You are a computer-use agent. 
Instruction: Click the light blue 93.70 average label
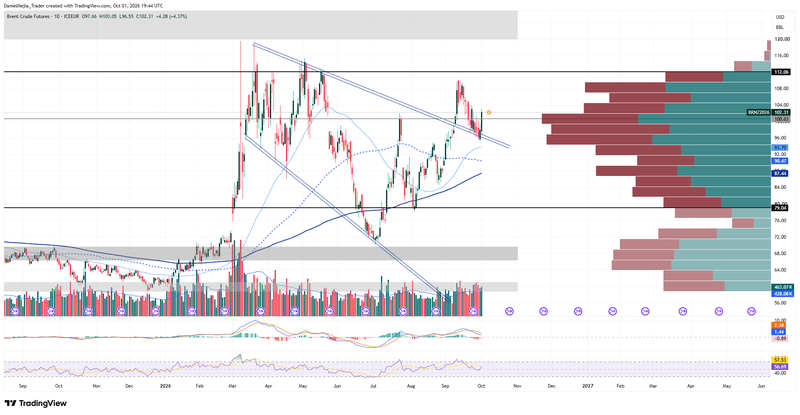[x=780, y=148]
